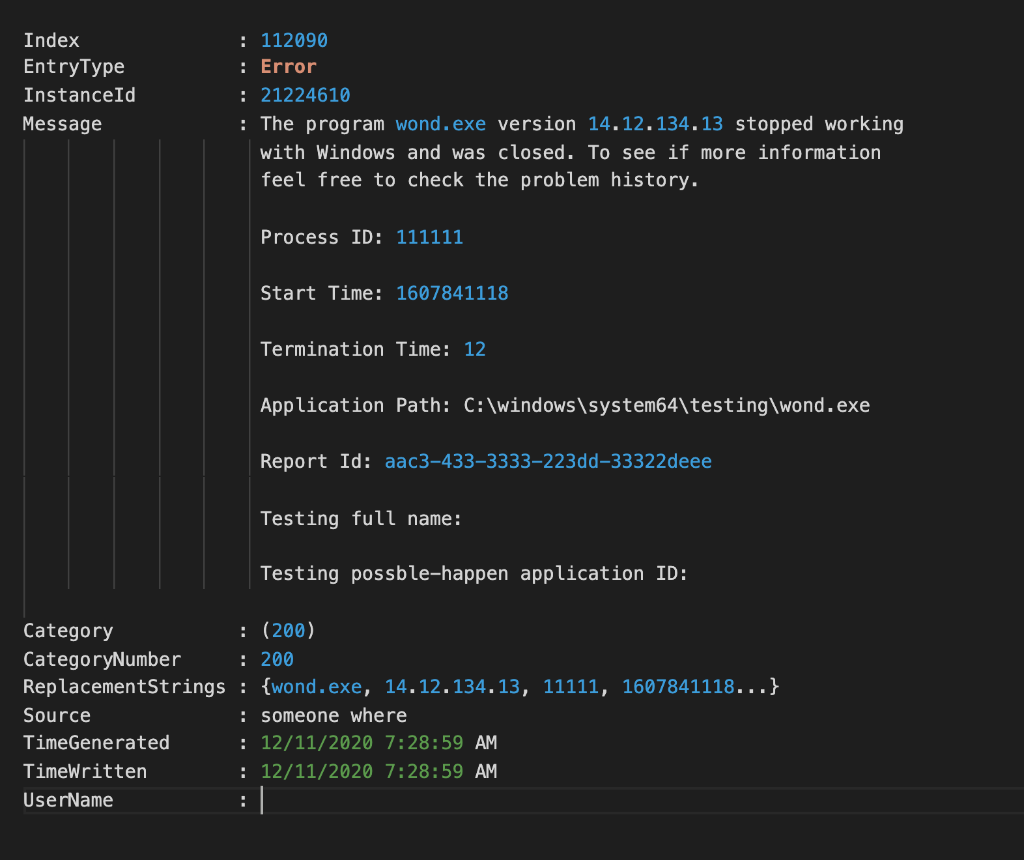Click the wond.exe filename in the Message
This screenshot has width=1024, height=860.
(x=441, y=124)
